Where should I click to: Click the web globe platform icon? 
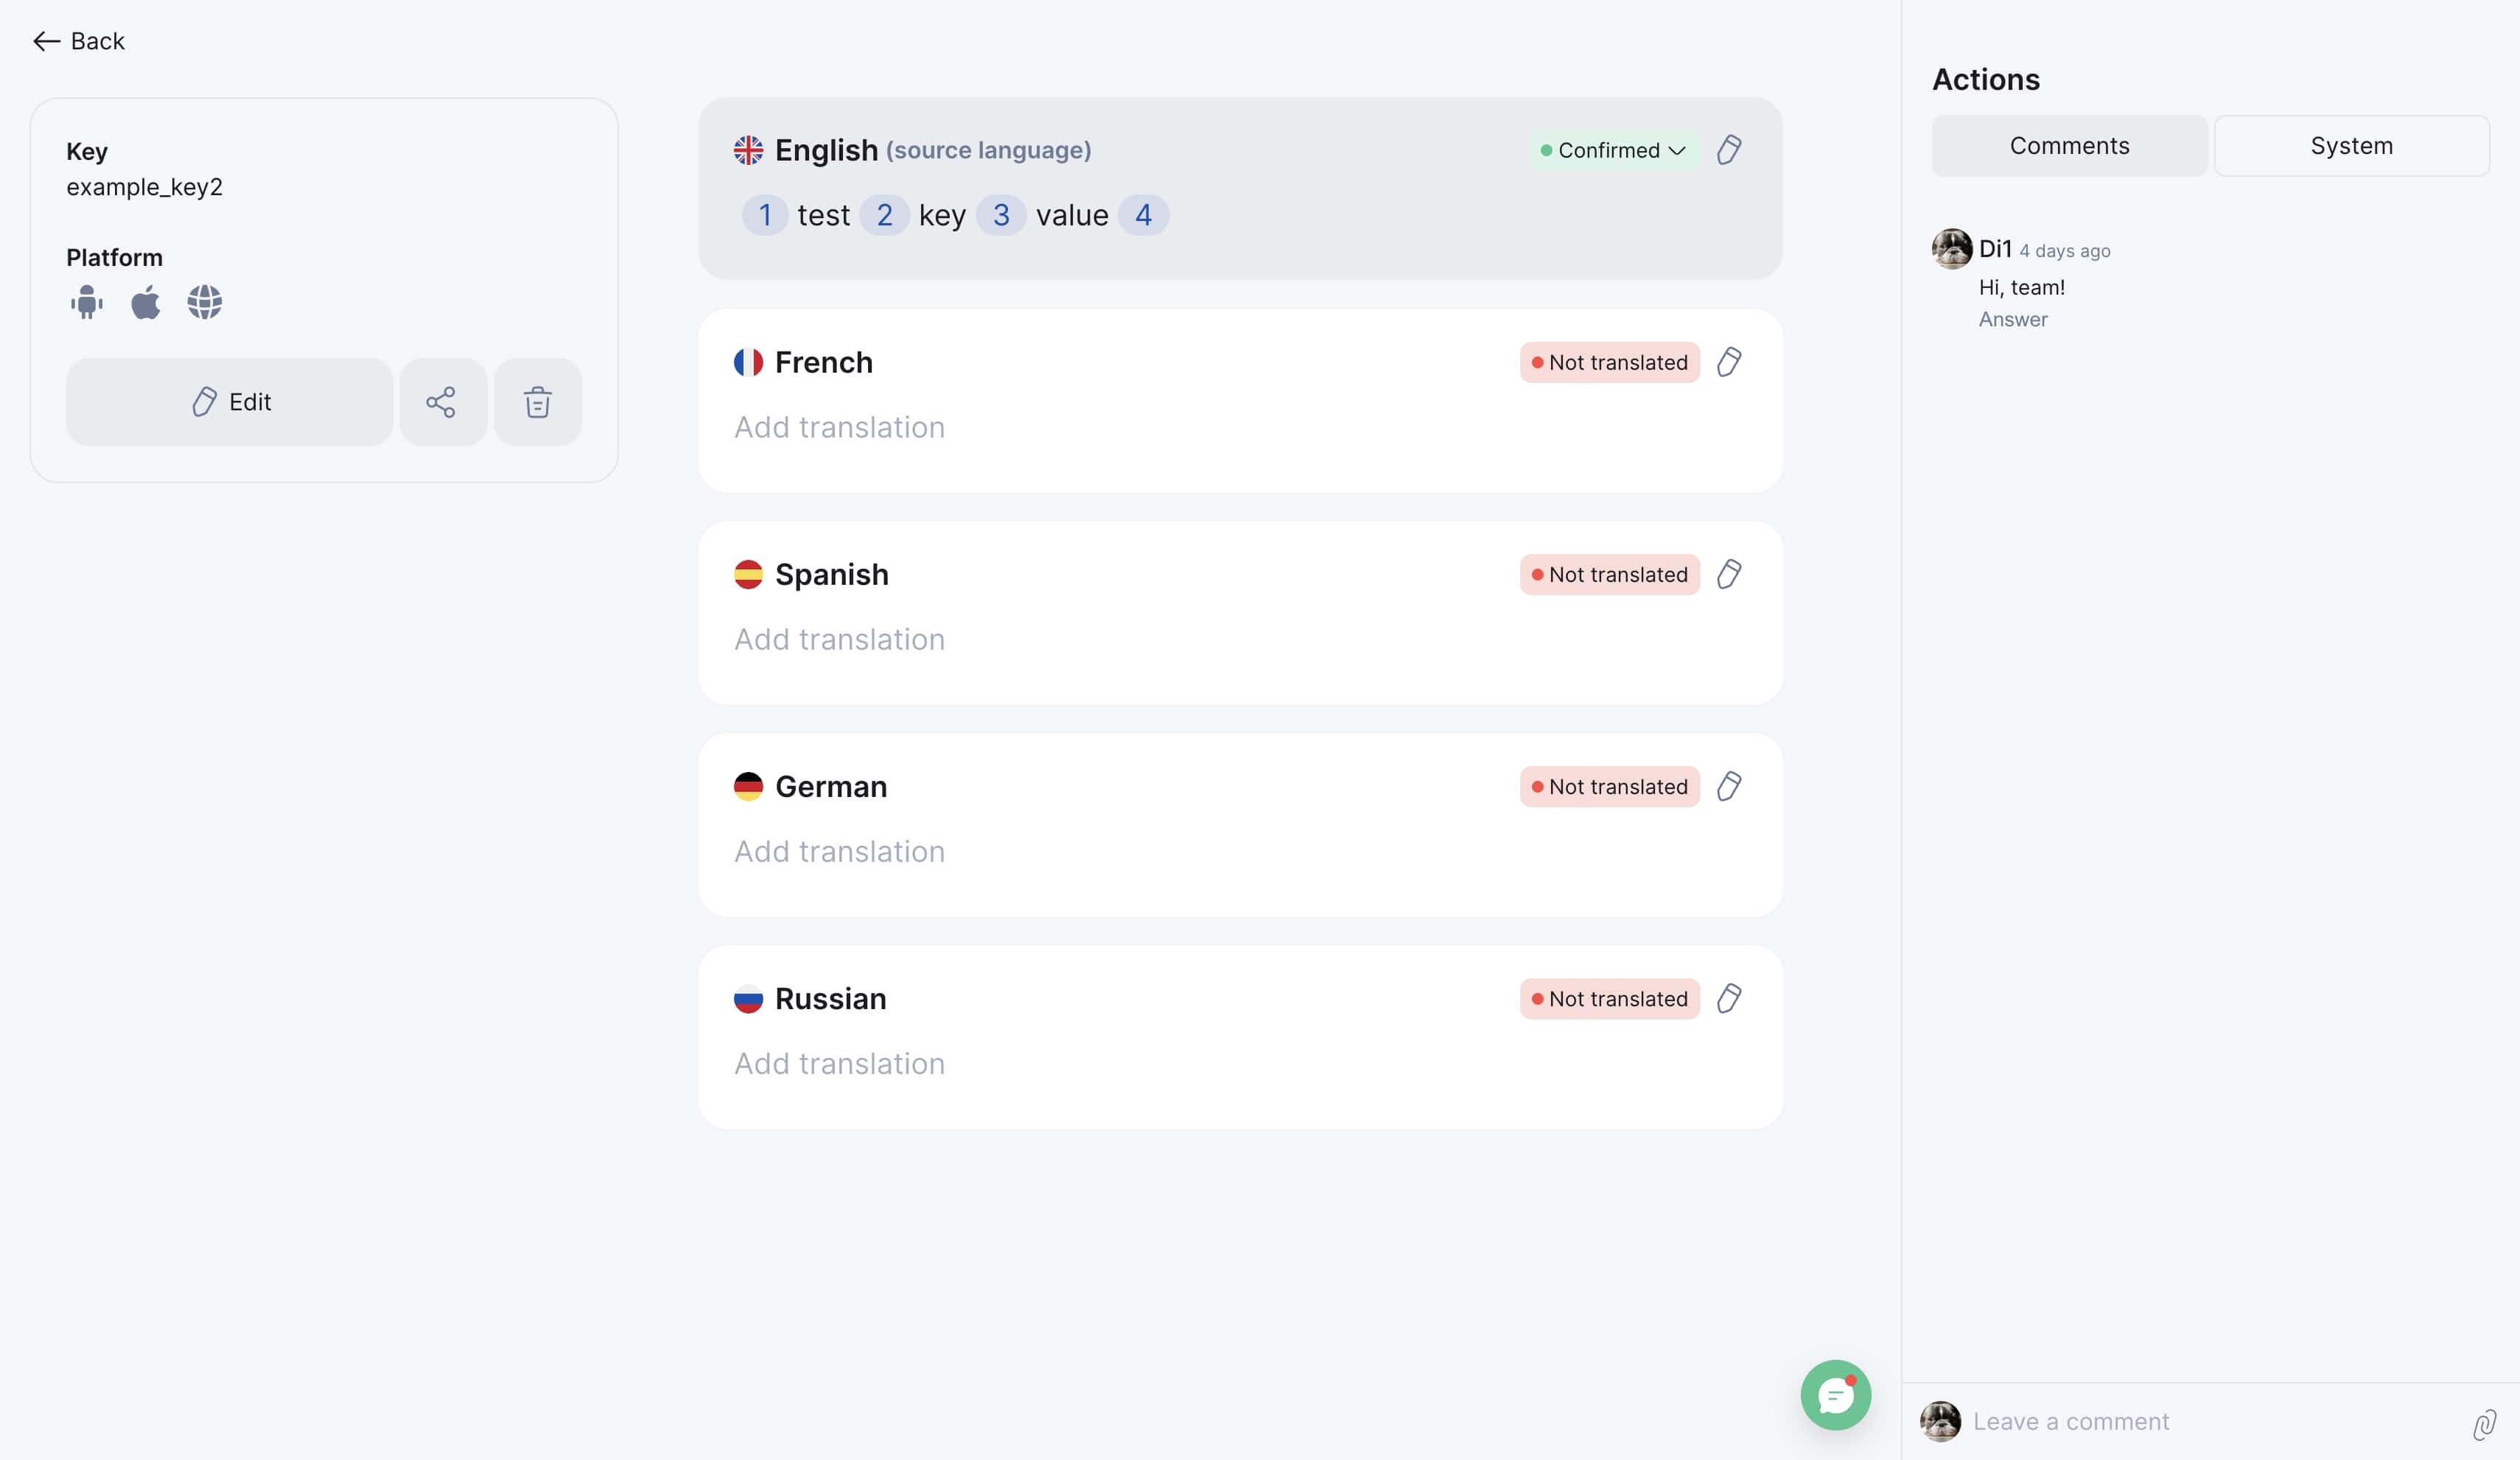pos(205,302)
